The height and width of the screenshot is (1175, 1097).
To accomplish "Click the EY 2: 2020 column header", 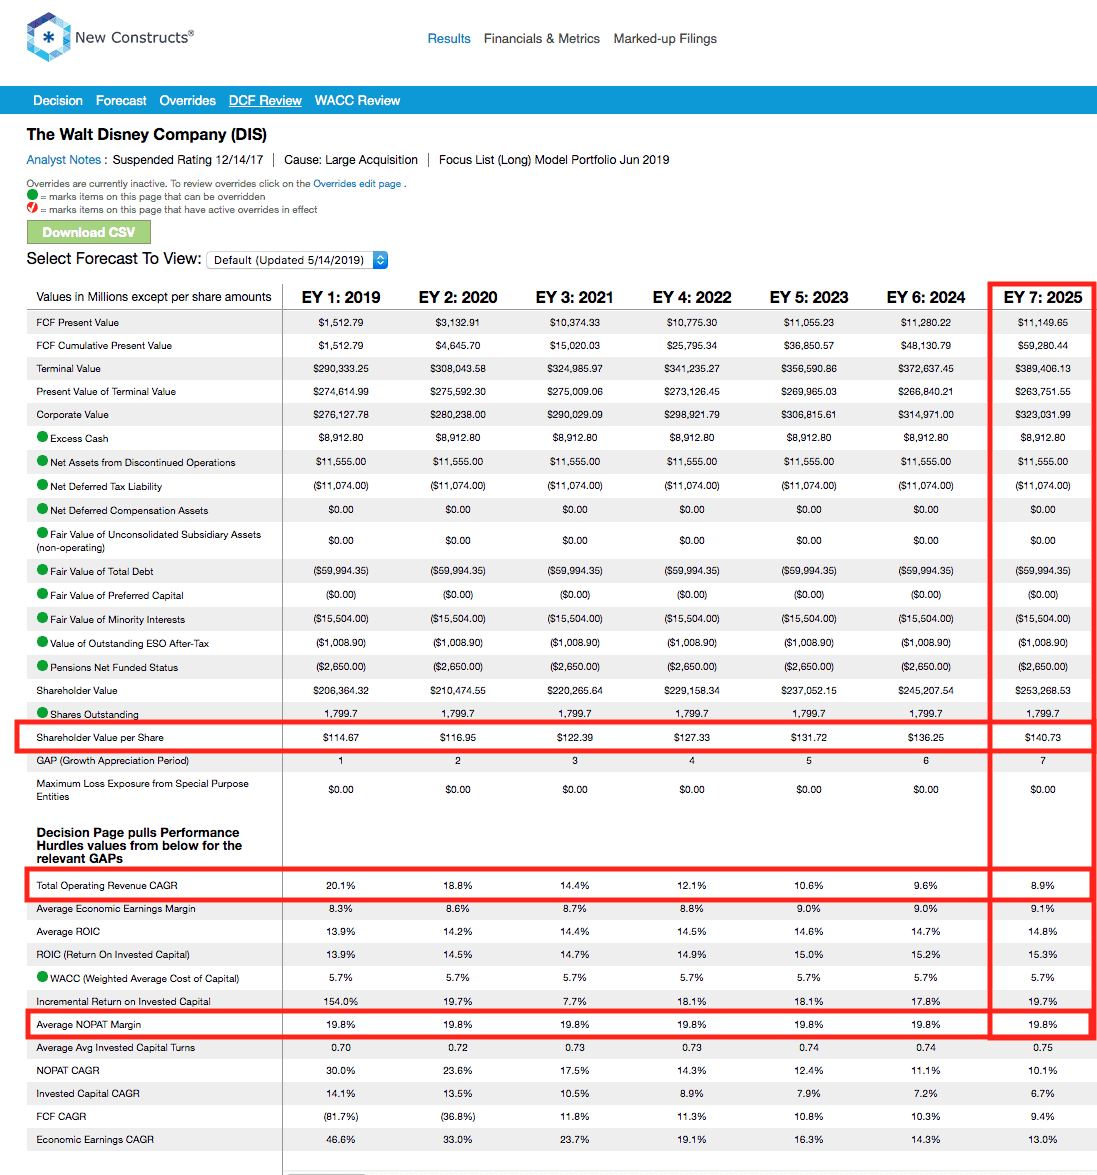I will (x=458, y=297).
